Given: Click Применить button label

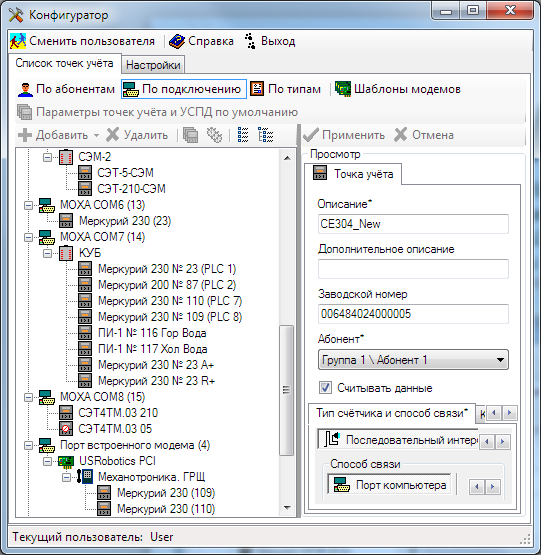Looking at the screenshot, I should coord(353,135).
